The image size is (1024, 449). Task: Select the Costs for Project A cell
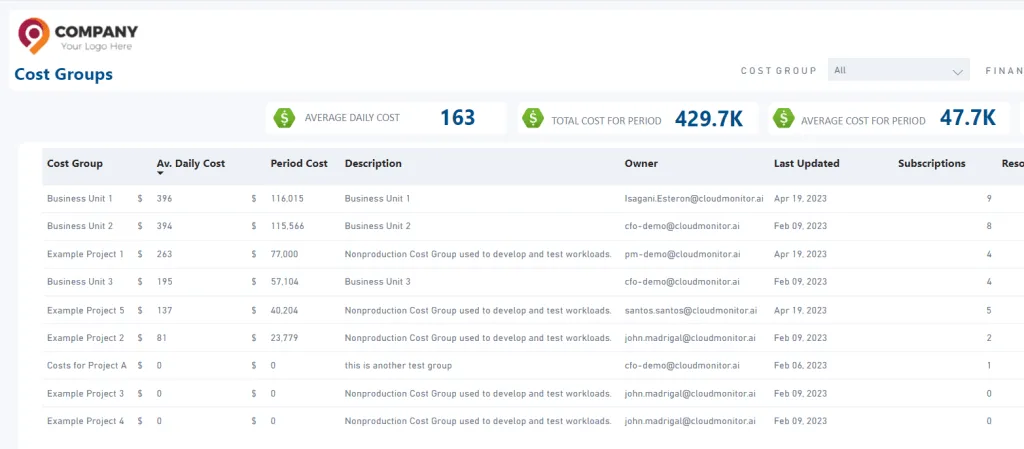point(87,365)
